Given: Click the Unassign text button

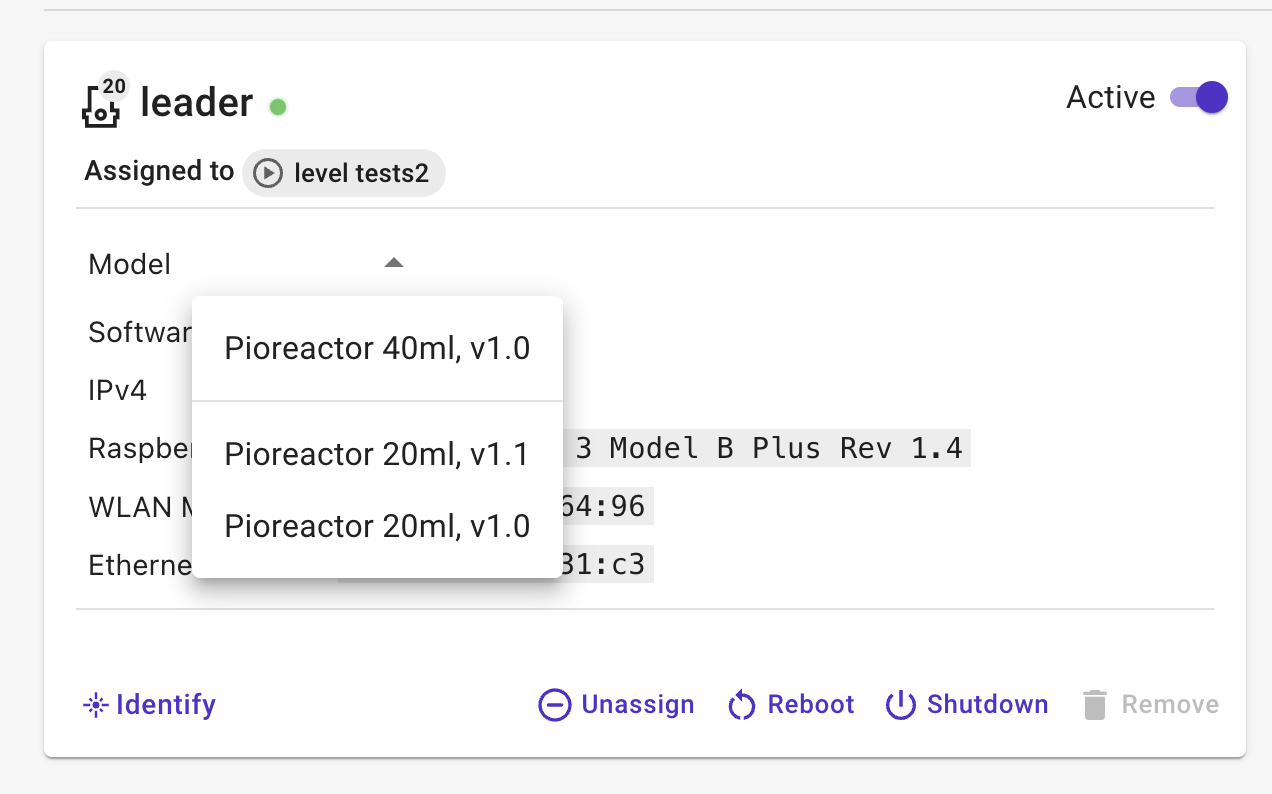Looking at the screenshot, I should click(638, 705).
